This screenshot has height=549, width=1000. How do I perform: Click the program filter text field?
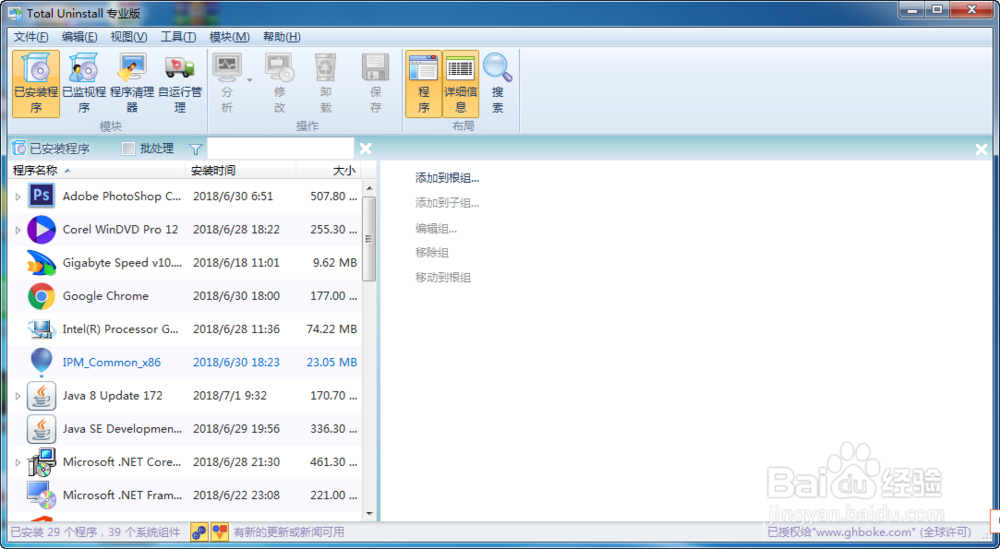tap(280, 149)
